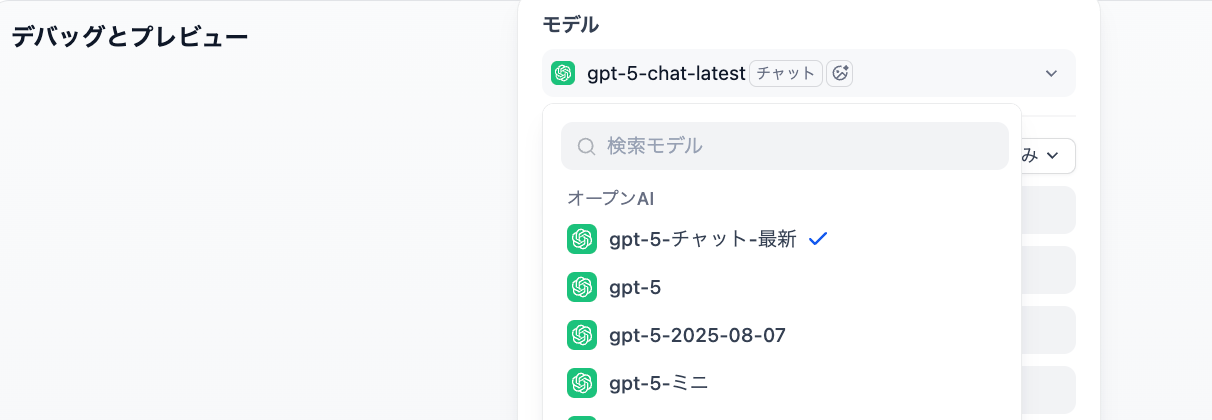The width and height of the screenshot is (1212, 420).
Task: Click the OpenAI icon of gpt-5-チャット-最新 row
Action: tap(582, 239)
